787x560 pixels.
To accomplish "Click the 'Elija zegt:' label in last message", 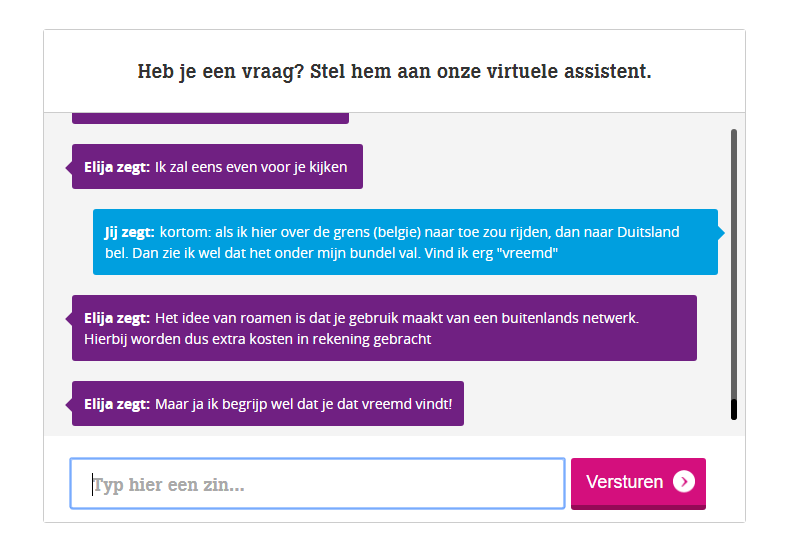I will pyautogui.click(x=117, y=404).
